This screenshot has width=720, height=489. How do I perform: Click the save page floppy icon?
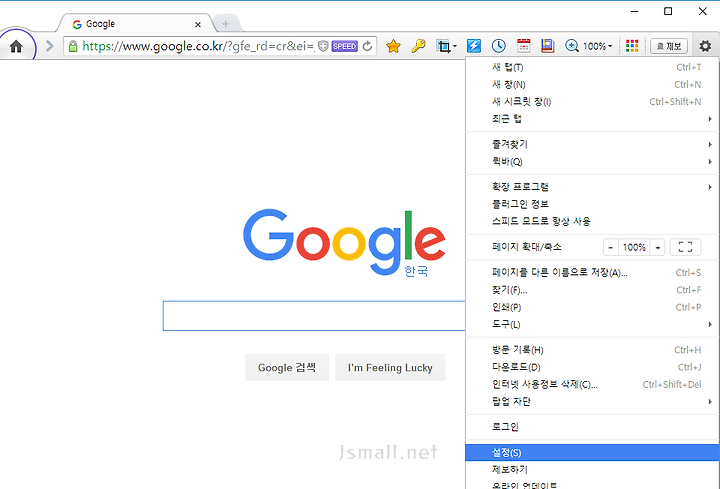(547, 46)
